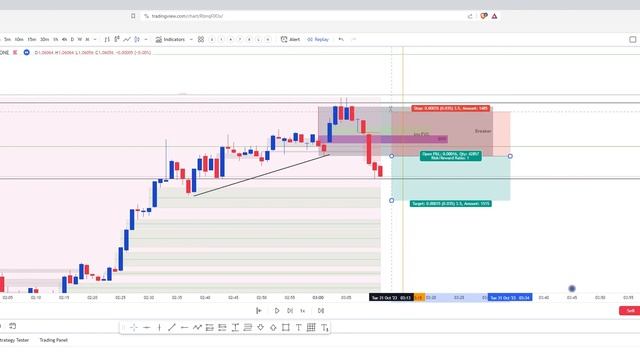Step replay forward one bar
This screenshot has height=360, width=640.
coord(290,311)
